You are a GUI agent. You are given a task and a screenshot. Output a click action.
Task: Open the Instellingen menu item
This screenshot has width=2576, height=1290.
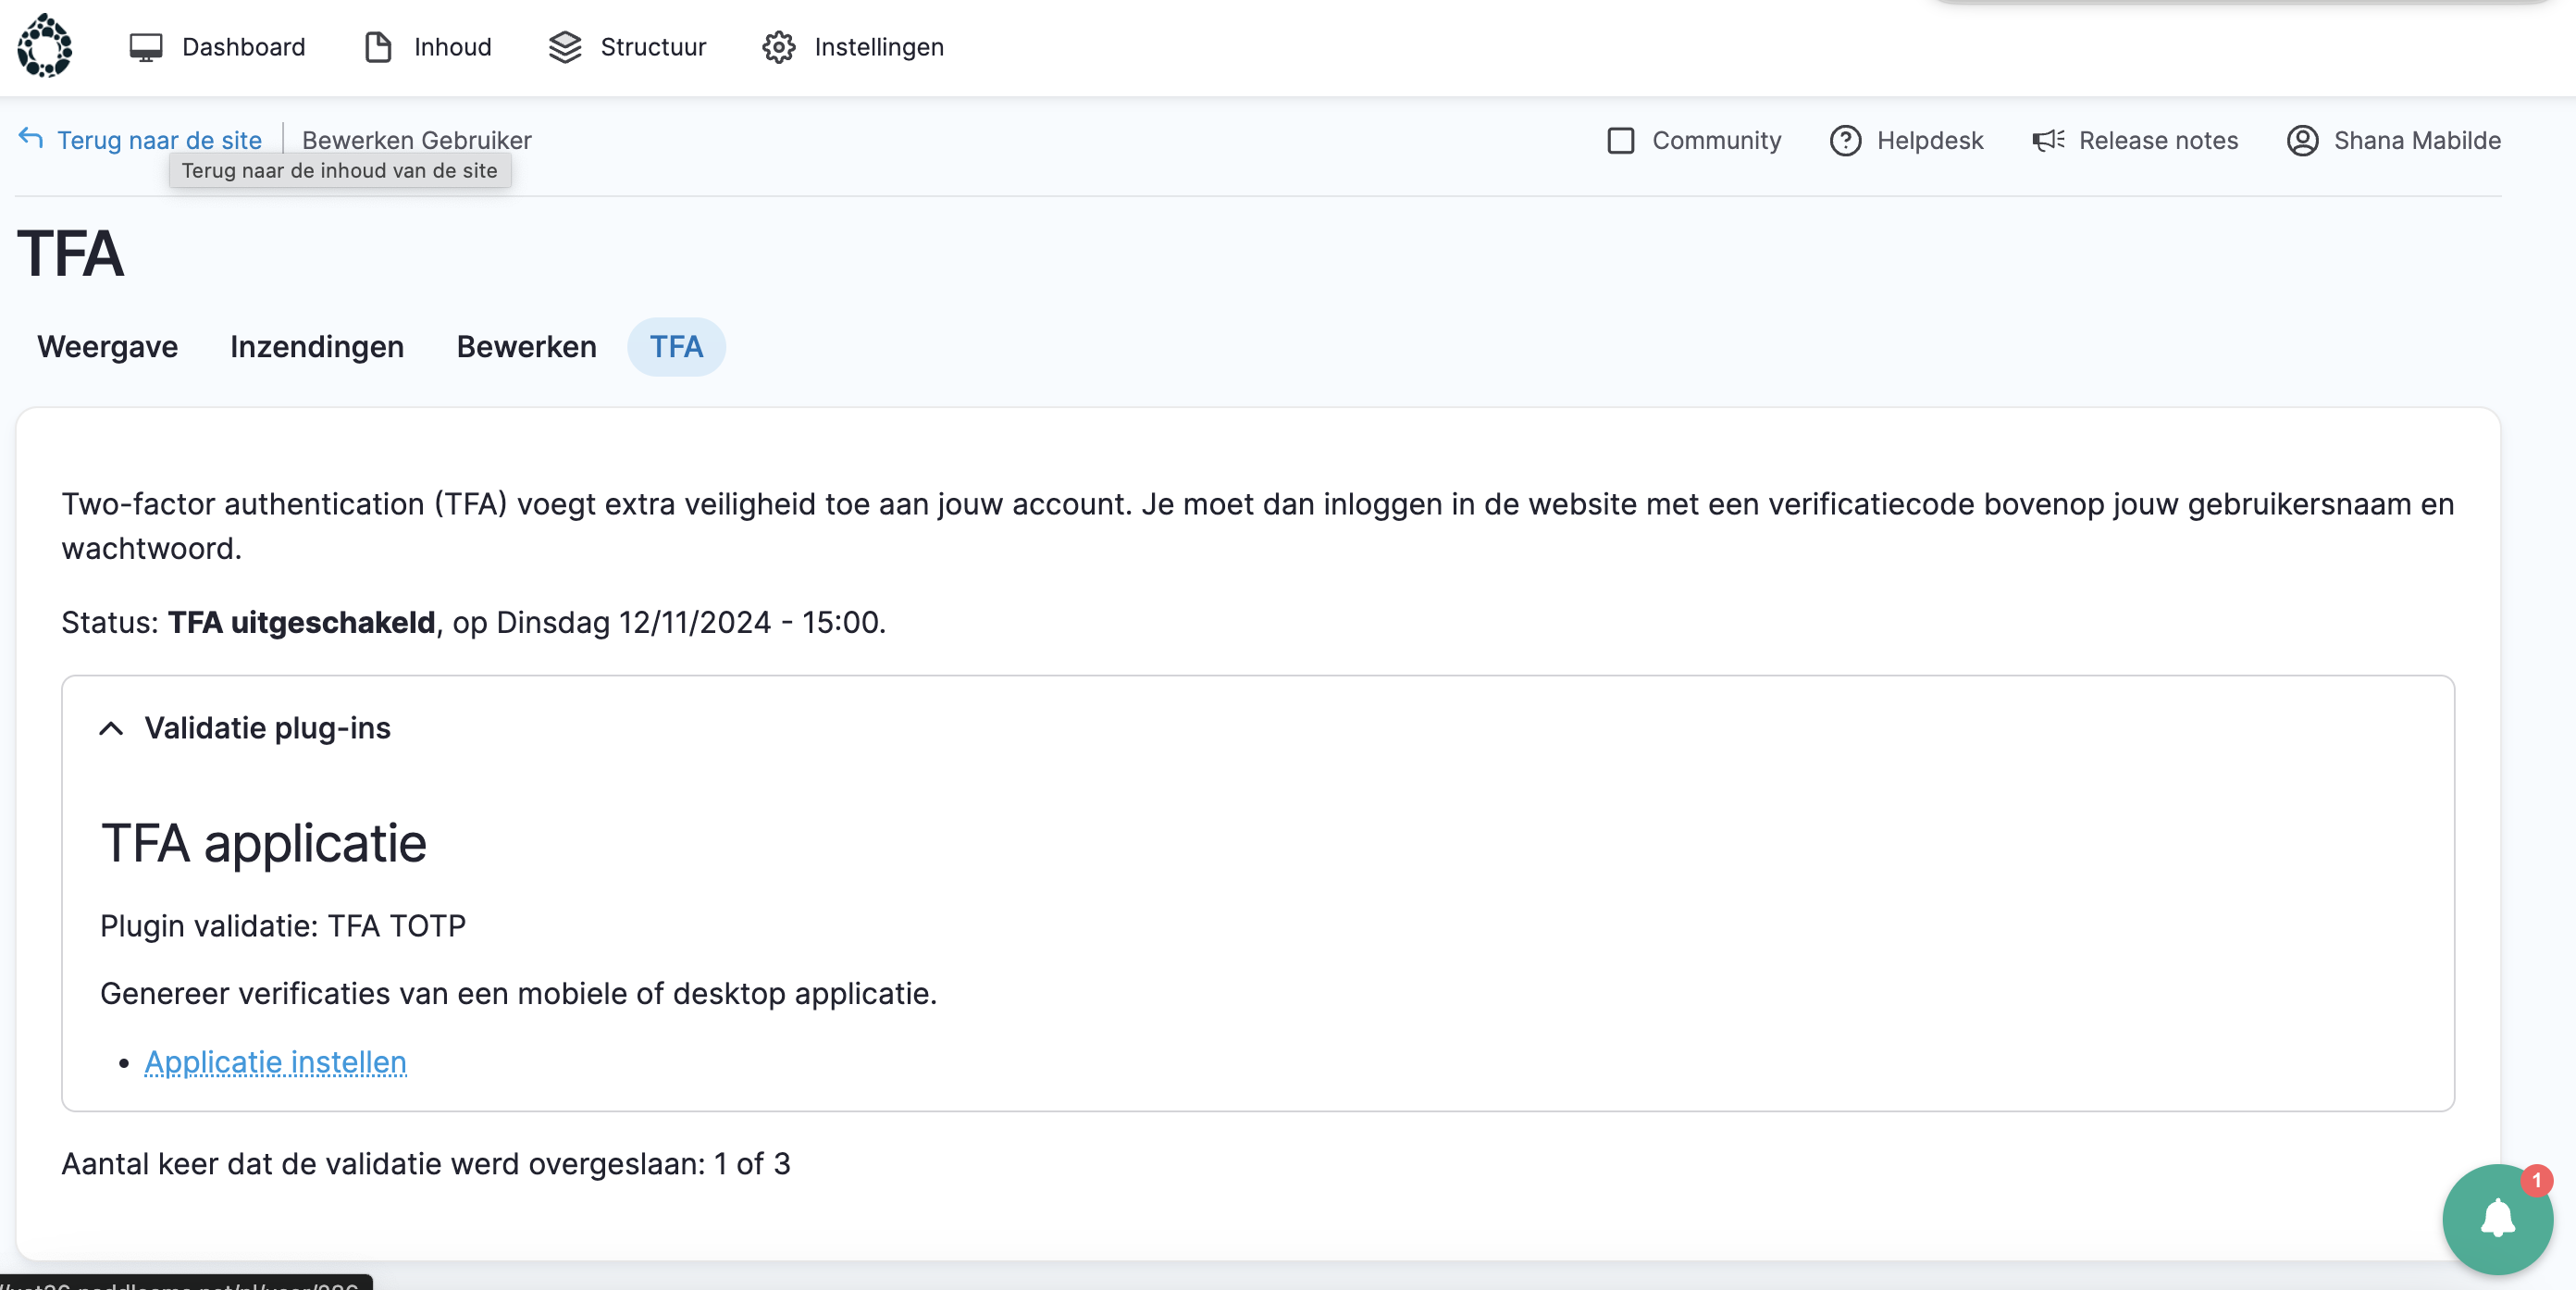coord(878,47)
